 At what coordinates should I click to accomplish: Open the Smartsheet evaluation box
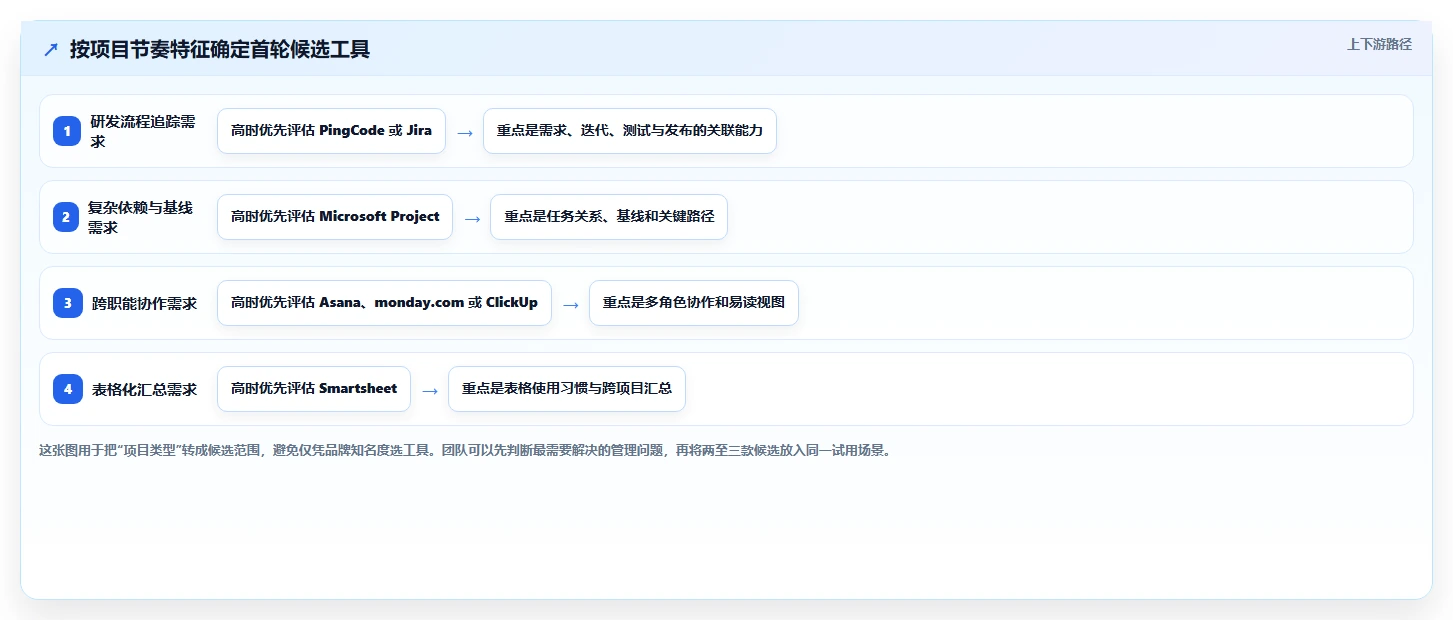tap(314, 389)
